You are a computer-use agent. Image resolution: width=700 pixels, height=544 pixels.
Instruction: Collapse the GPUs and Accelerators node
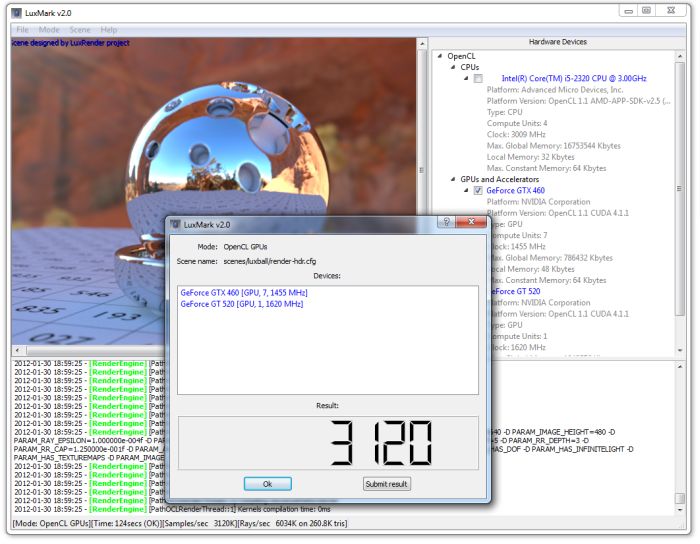coord(453,179)
